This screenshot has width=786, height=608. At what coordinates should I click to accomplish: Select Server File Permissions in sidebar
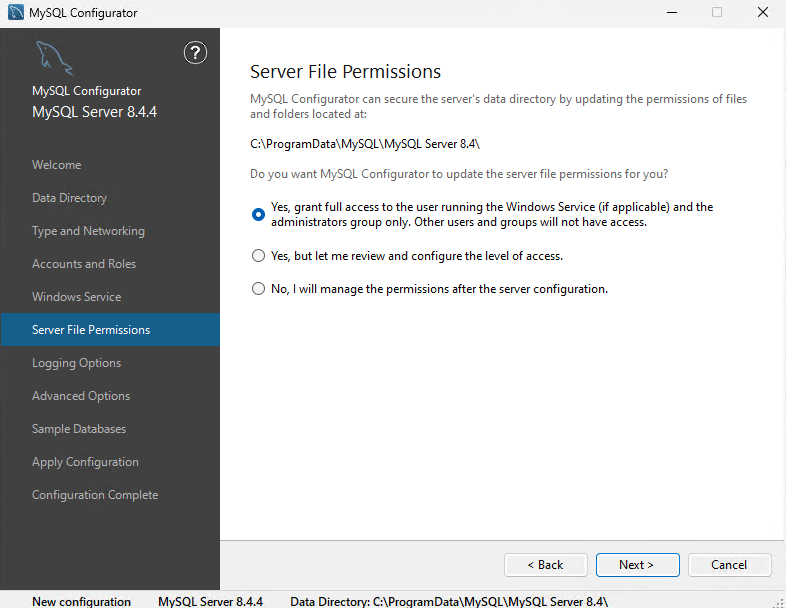[110, 329]
